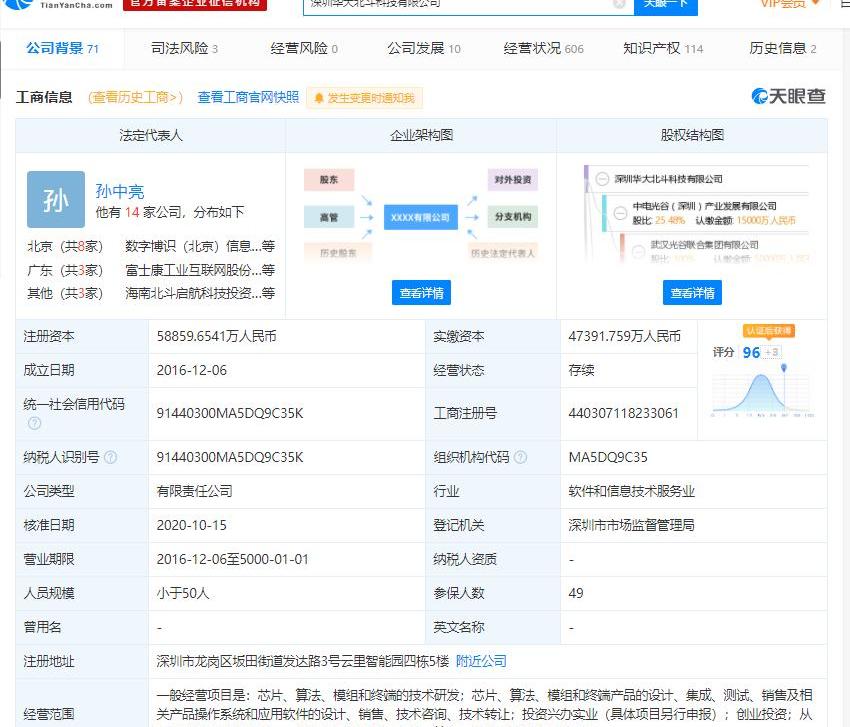Click the 注册地址 address text
The image size is (850, 727).
[x=302, y=661]
